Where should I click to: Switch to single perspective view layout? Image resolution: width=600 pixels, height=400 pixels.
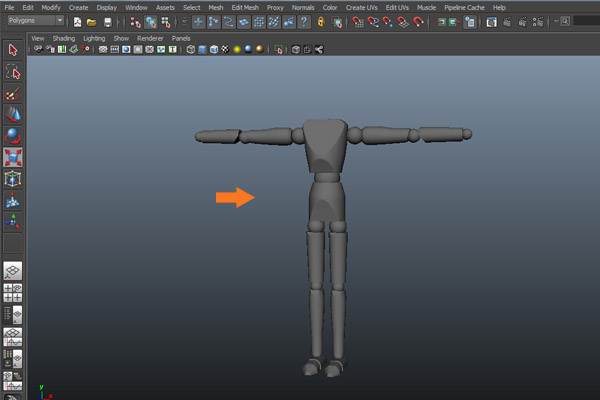coord(13,271)
